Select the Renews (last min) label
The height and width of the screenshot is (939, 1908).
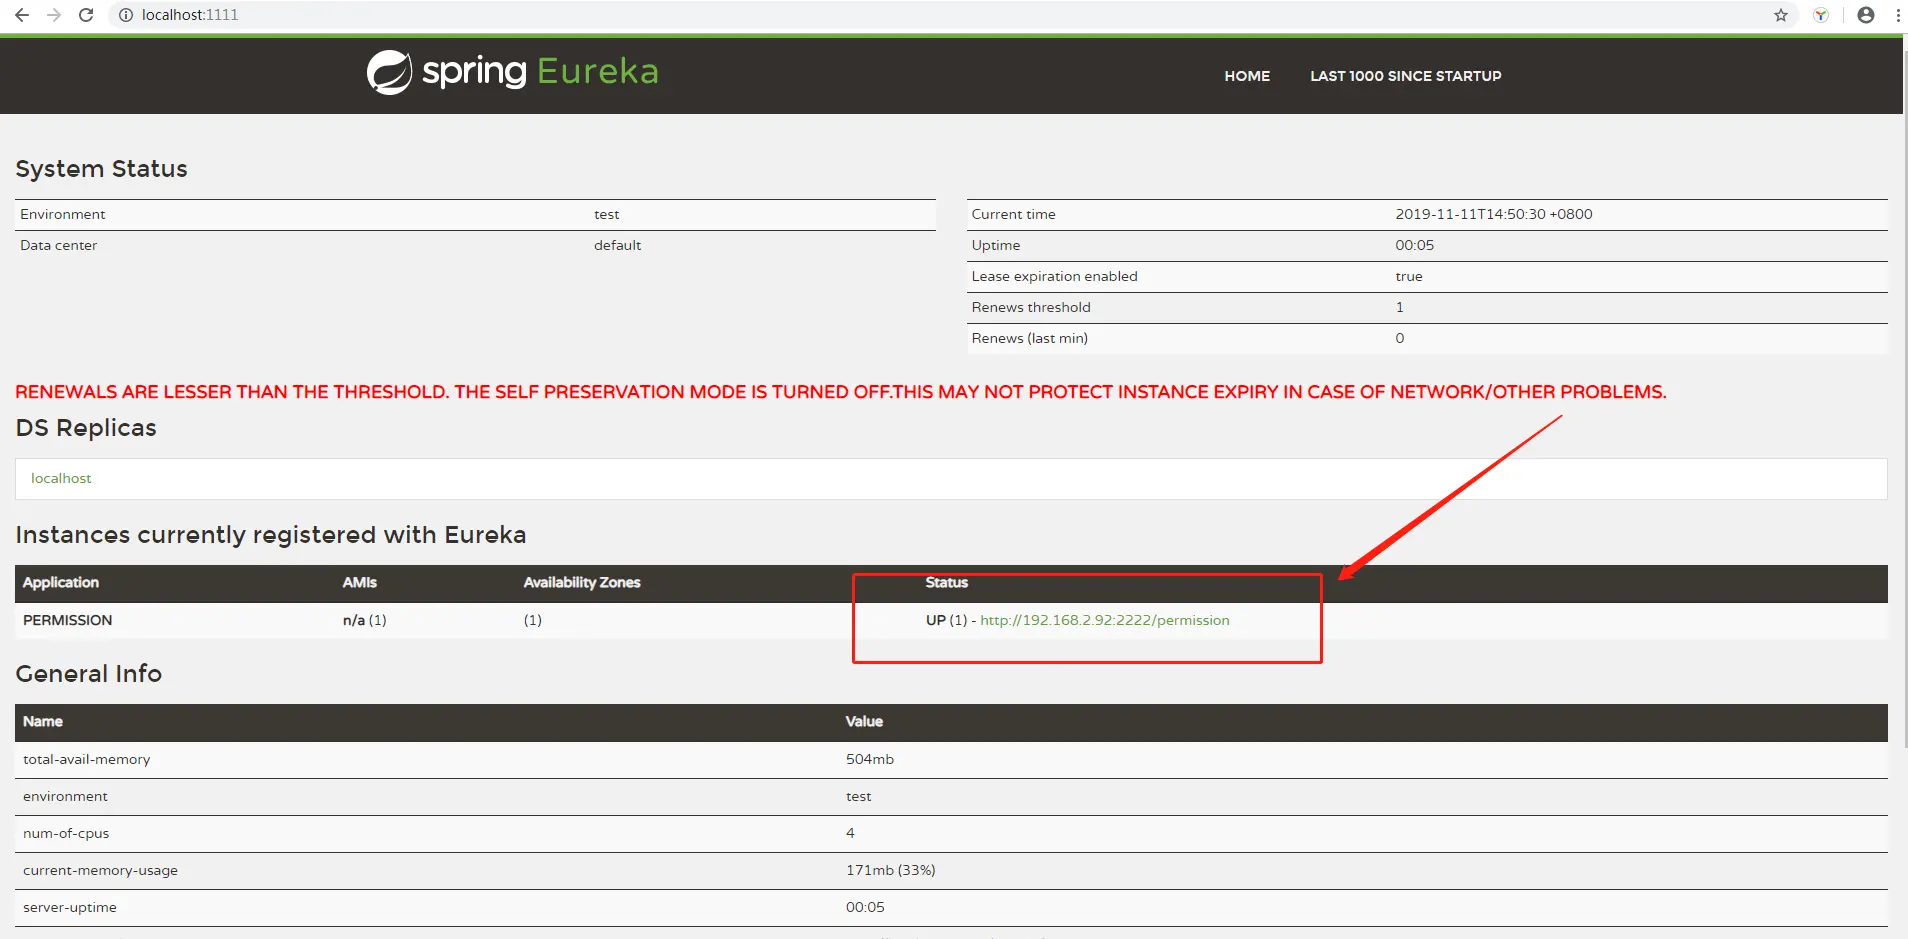click(x=1030, y=338)
